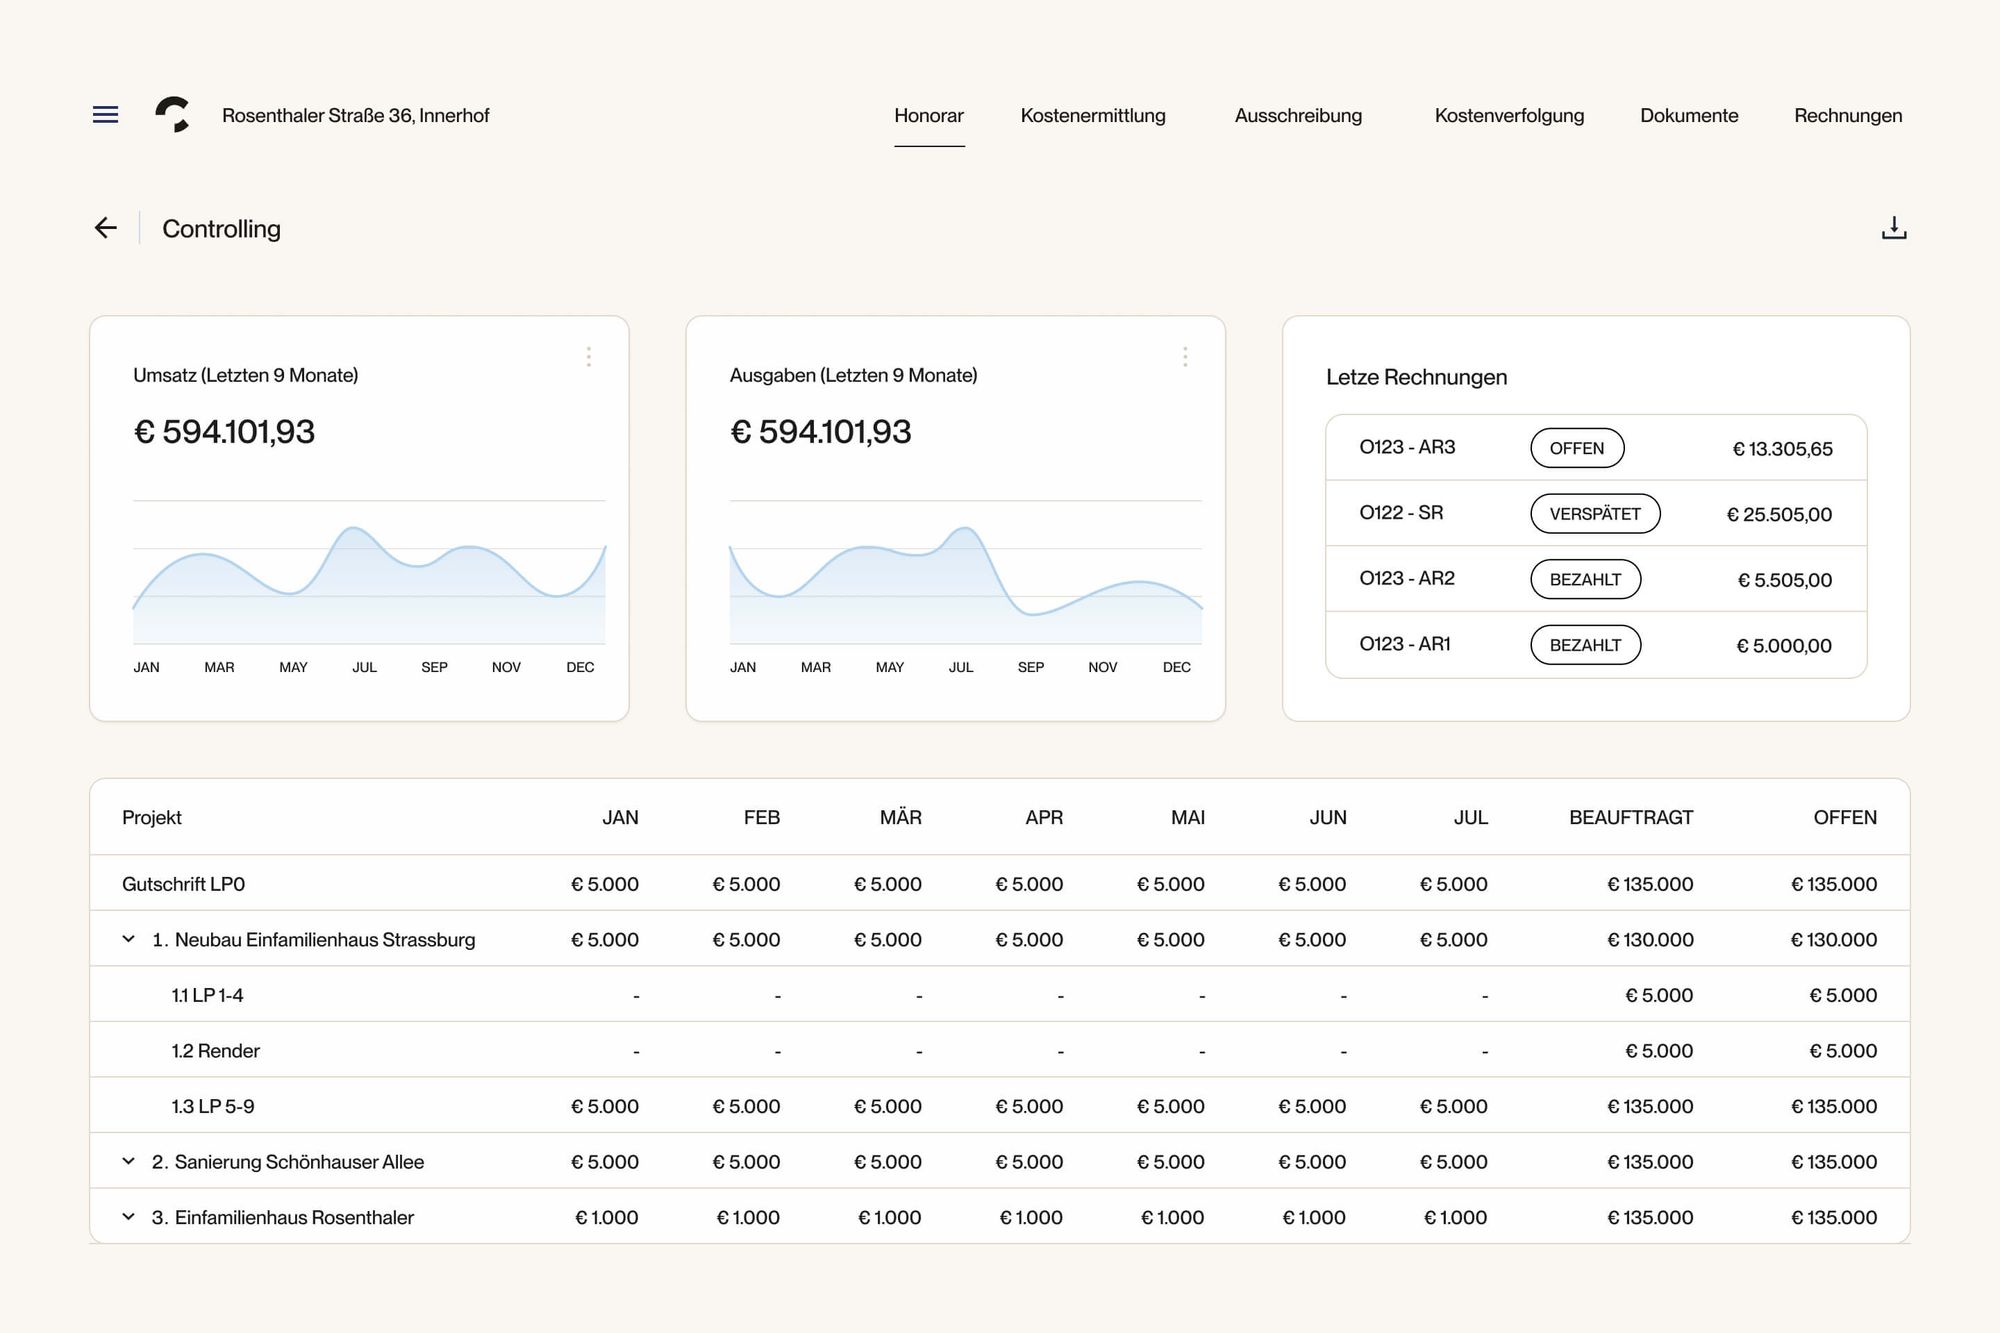Open the Rechnungen tab
The width and height of the screenshot is (2000, 1333).
1847,116
